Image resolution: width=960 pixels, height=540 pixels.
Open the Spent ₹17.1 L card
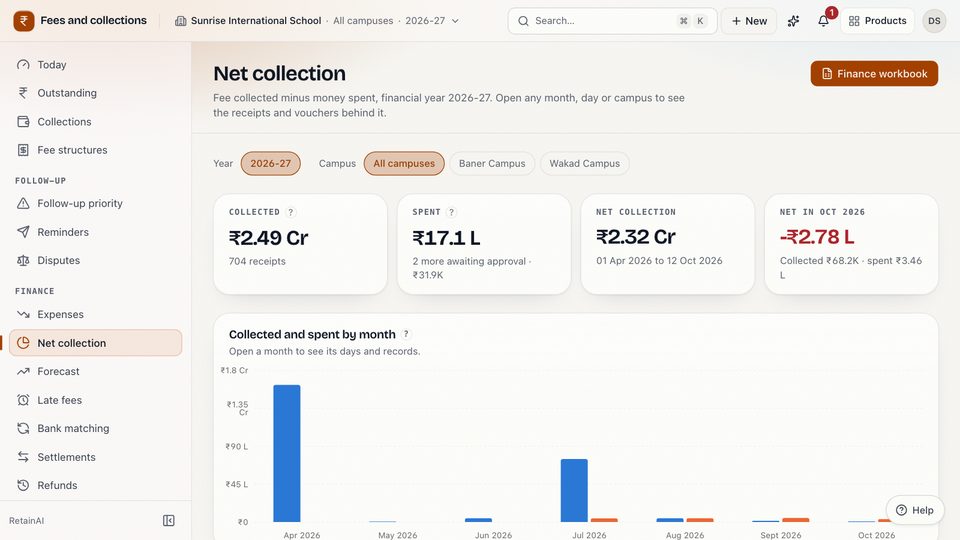click(484, 244)
